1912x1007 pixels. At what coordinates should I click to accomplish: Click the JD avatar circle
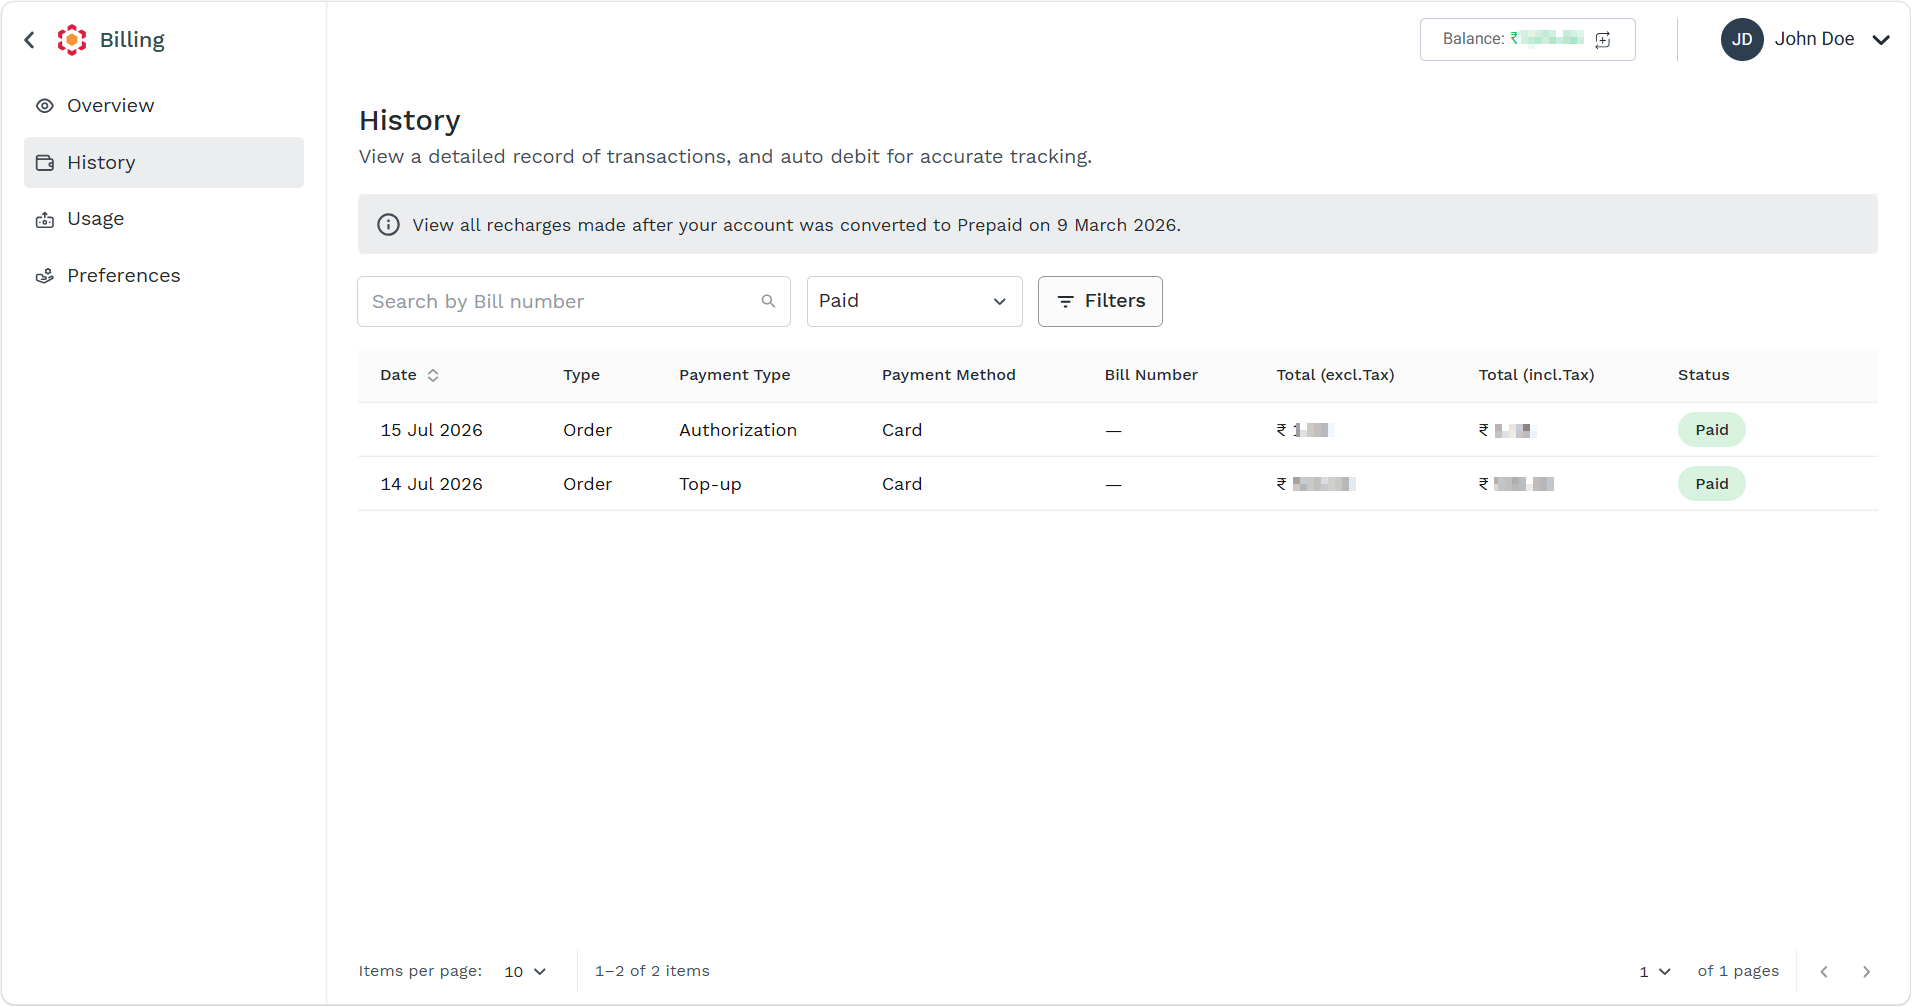point(1742,40)
